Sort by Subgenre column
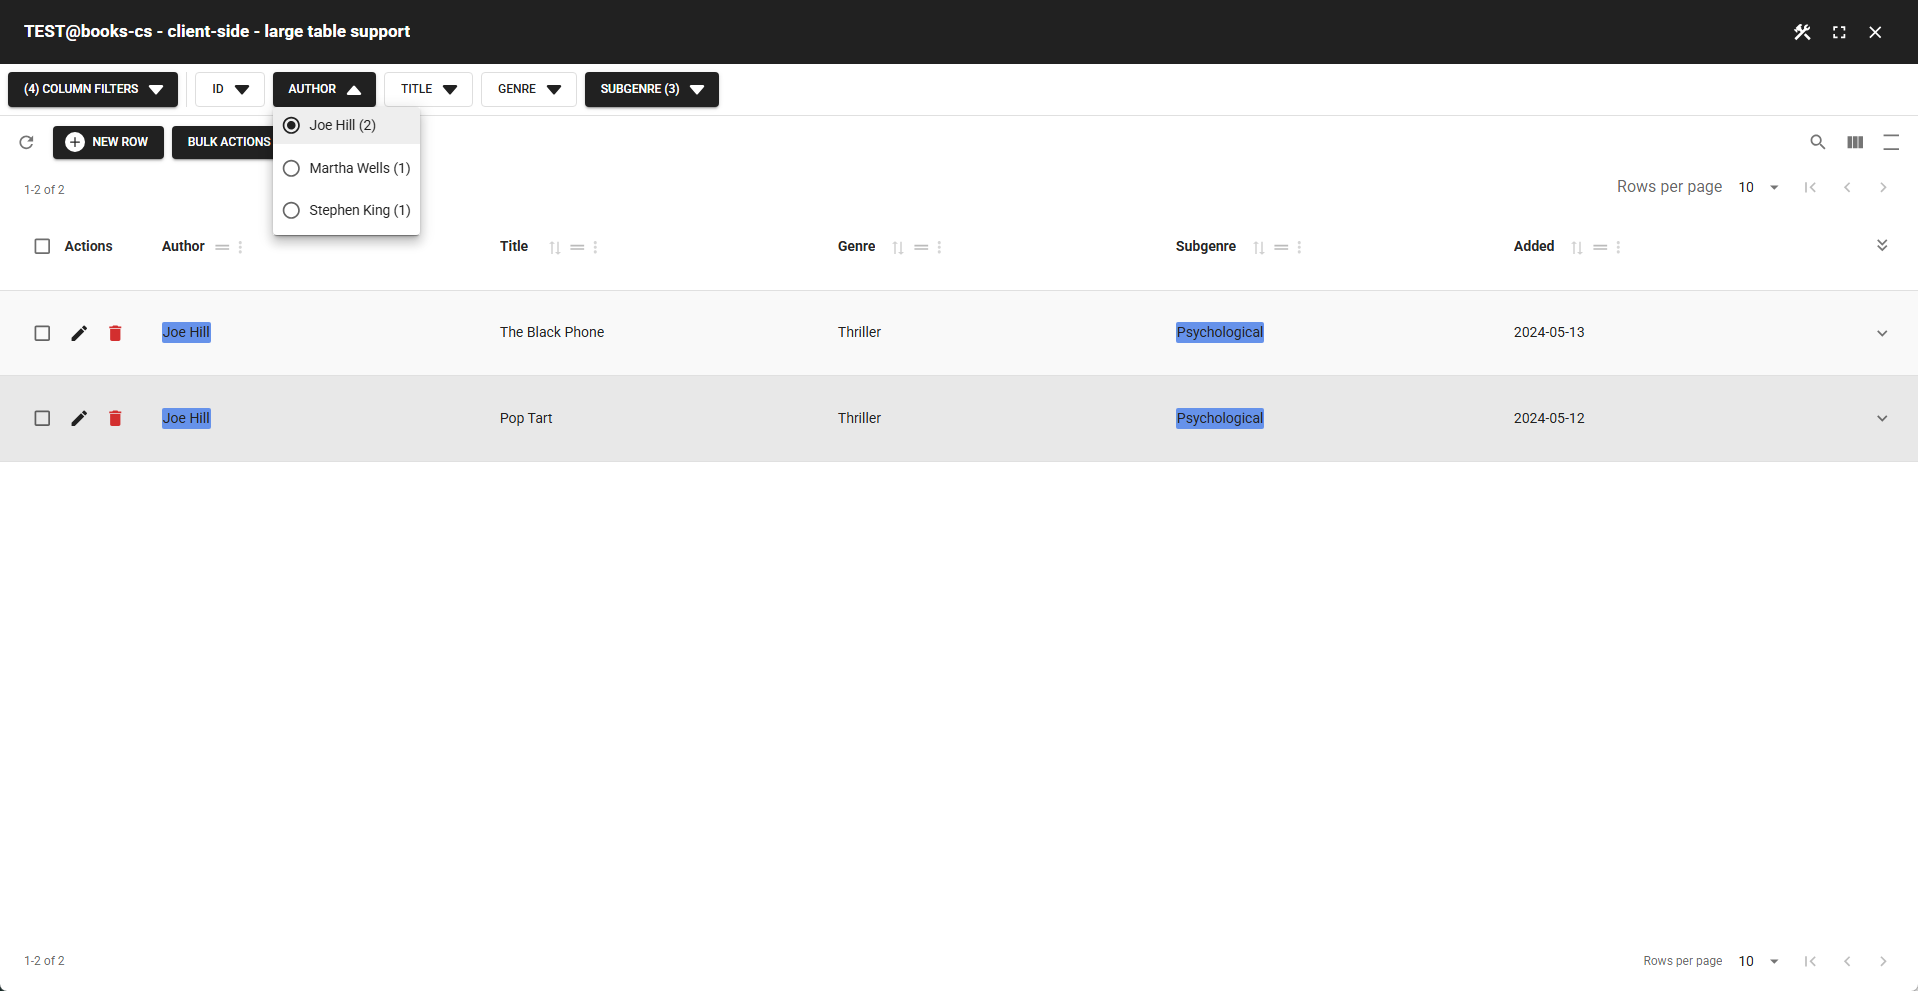 [x=1259, y=247]
